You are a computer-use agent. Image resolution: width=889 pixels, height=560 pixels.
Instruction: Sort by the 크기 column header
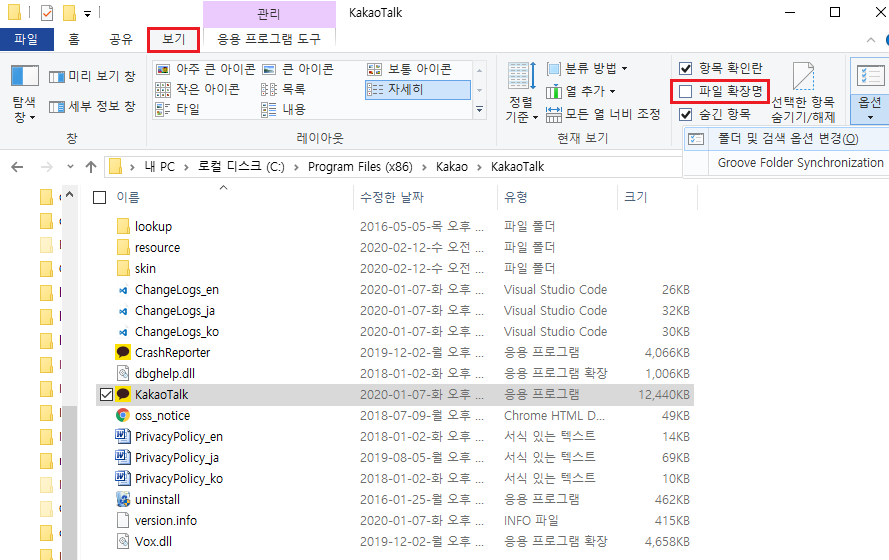click(x=636, y=197)
